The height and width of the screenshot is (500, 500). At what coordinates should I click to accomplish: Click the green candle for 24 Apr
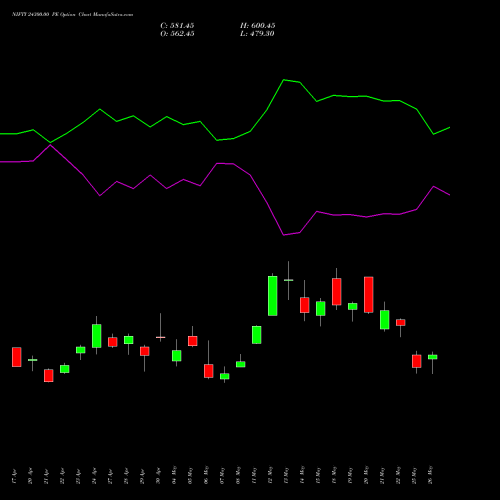point(97,336)
